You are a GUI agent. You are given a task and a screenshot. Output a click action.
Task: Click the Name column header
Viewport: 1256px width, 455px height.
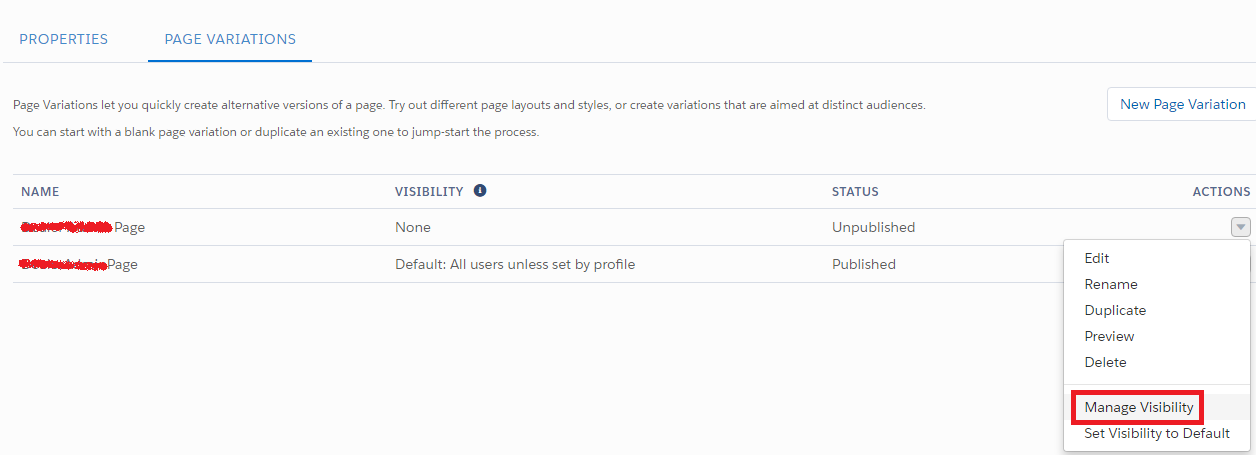[41, 192]
